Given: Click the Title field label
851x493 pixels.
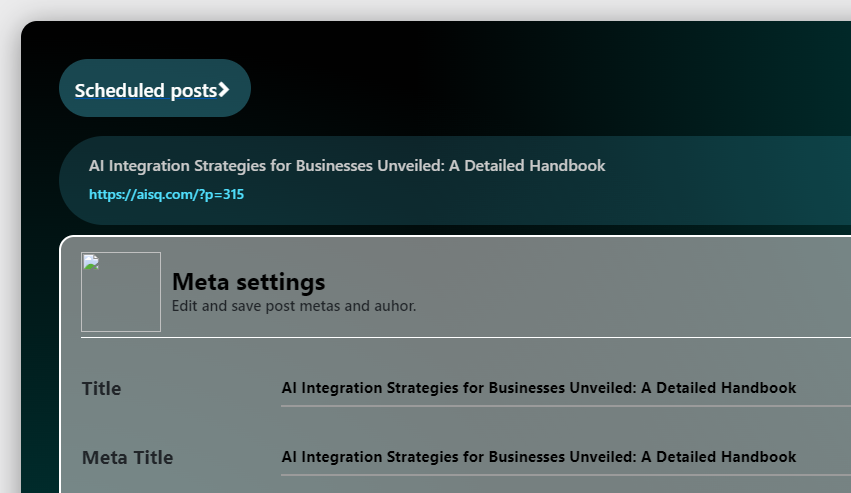Looking at the screenshot, I should [101, 389].
